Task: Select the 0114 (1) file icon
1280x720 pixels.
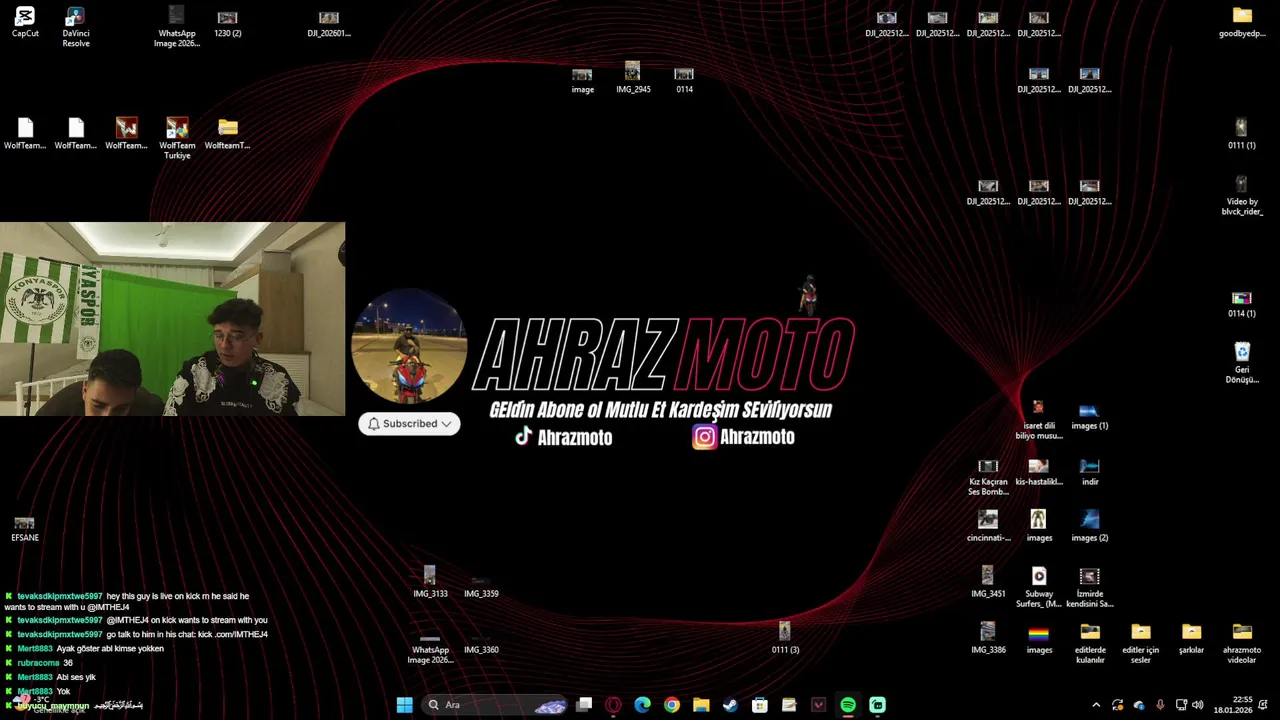Action: [x=1241, y=303]
